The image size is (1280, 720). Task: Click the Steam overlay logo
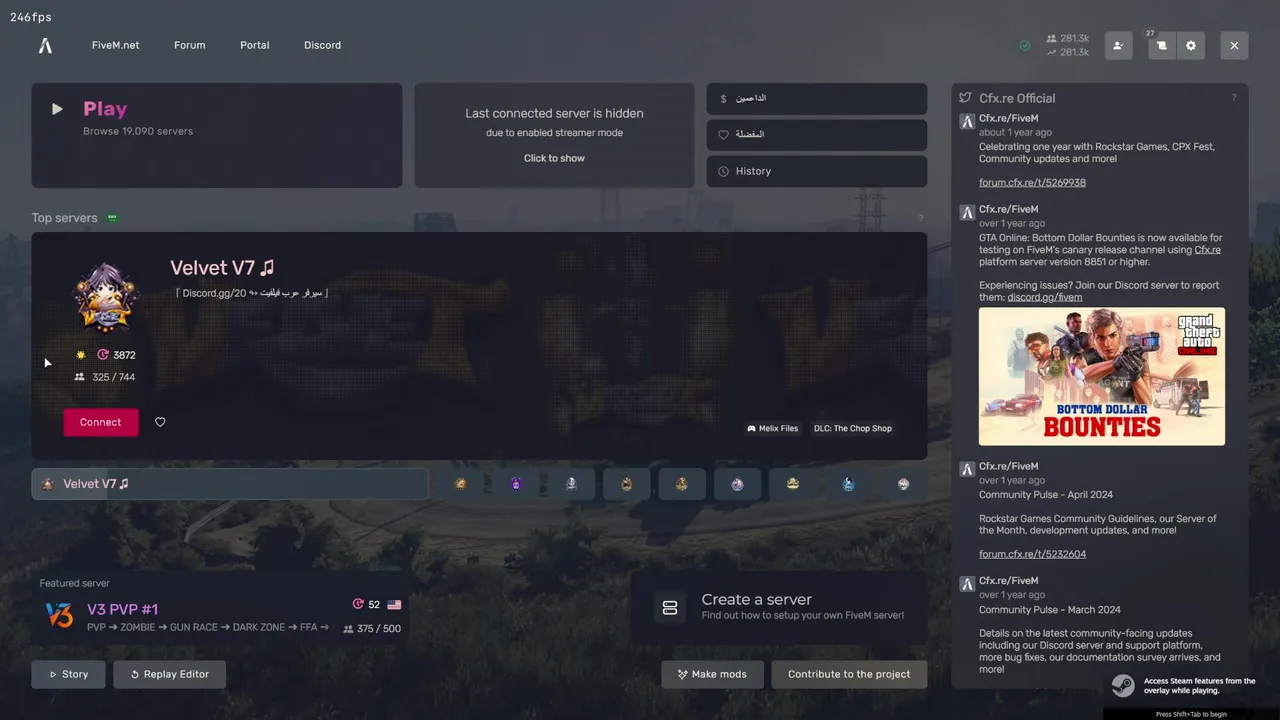(x=1123, y=686)
